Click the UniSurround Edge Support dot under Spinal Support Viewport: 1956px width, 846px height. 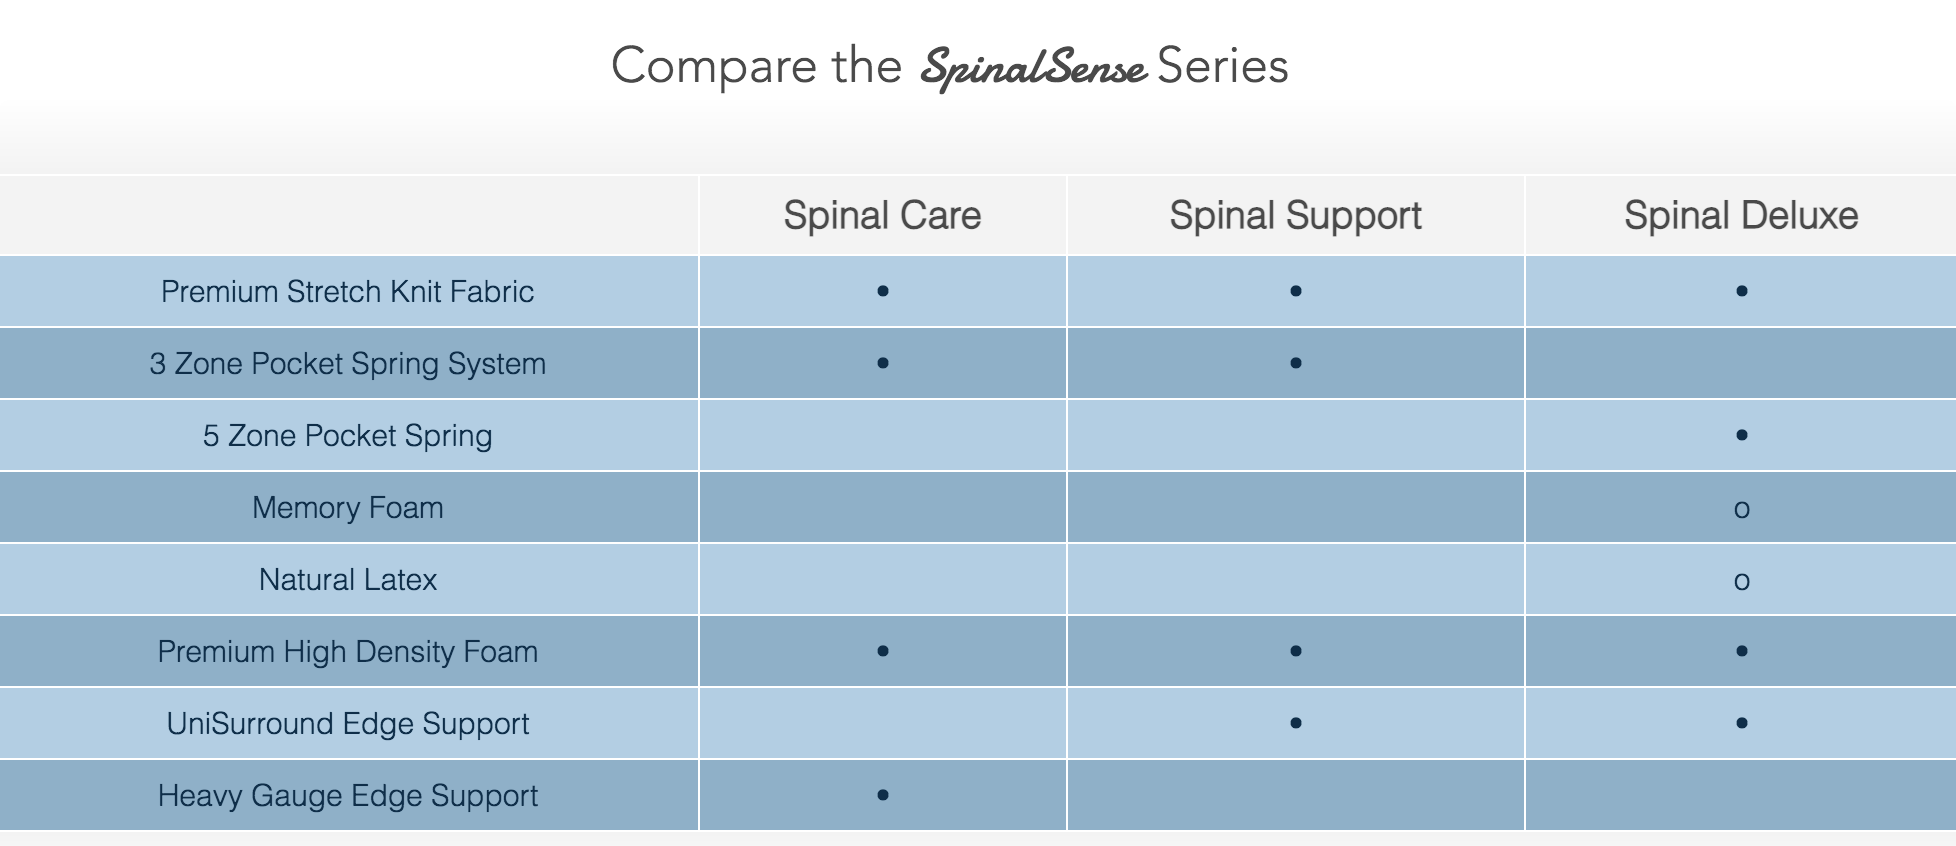tap(1295, 723)
